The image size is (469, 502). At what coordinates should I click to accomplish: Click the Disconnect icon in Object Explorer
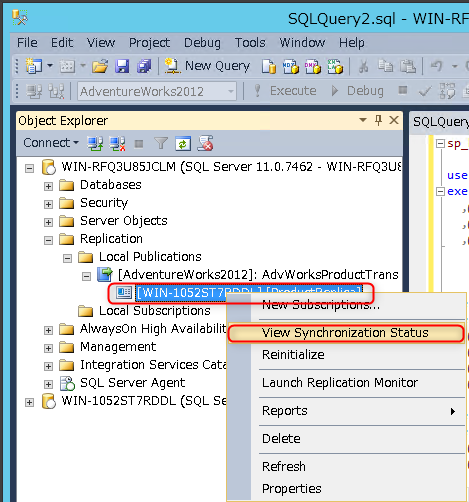coord(117,144)
